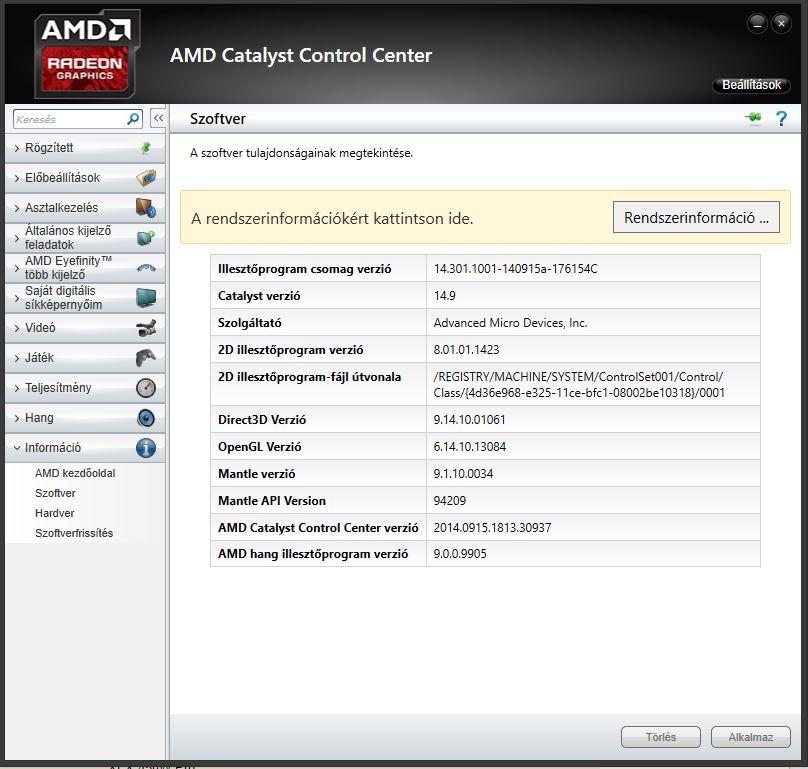
Task: Click the Illesztőprogram csomag verzió label
Action: (x=305, y=269)
